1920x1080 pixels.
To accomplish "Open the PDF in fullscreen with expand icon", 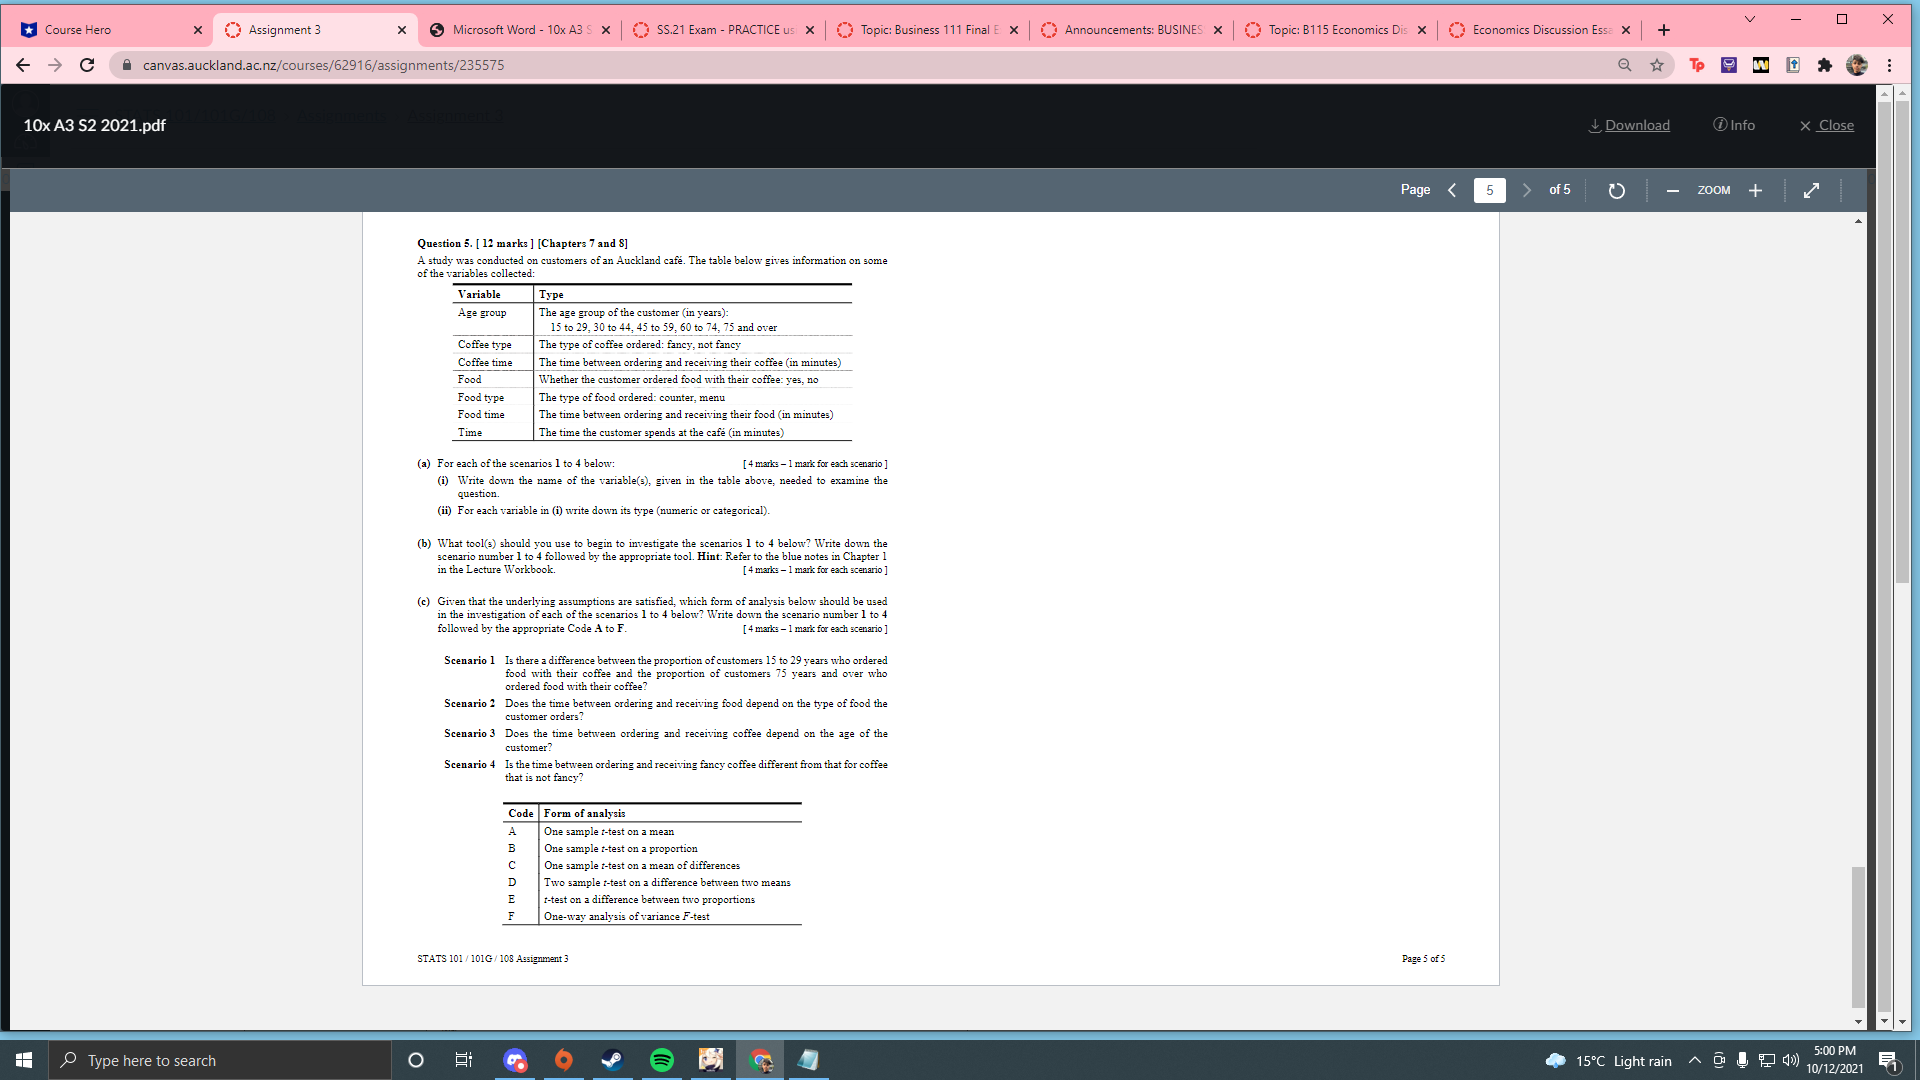I will click(1812, 190).
